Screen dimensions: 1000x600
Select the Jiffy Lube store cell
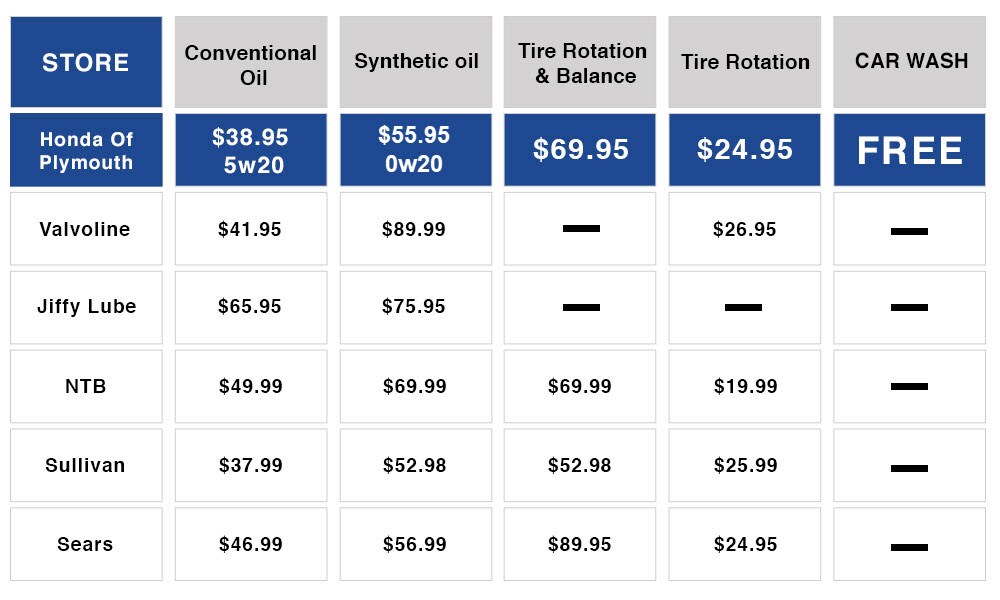pyautogui.click(x=86, y=307)
